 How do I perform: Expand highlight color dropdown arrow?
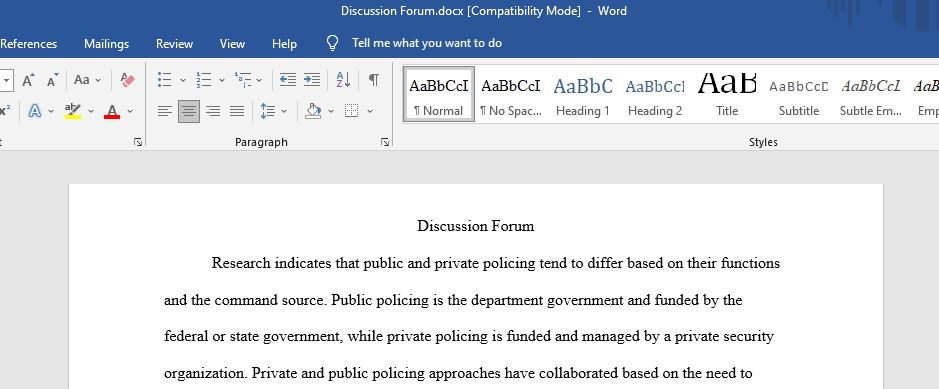91,111
